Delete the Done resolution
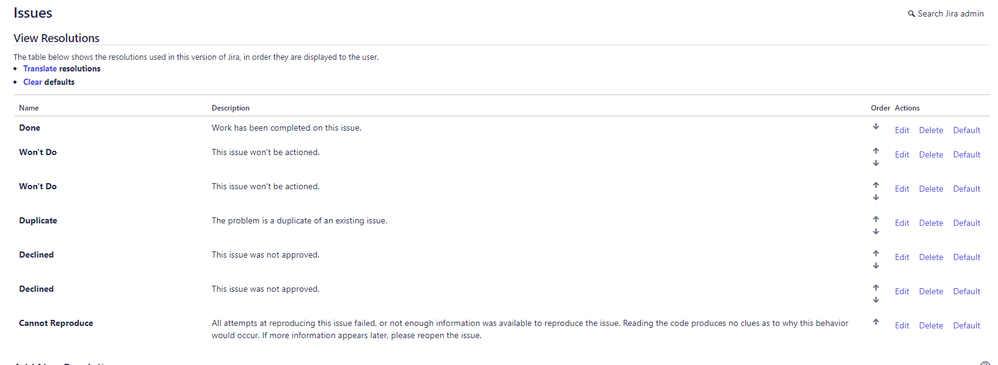This screenshot has height=365, width=998. [x=931, y=131]
